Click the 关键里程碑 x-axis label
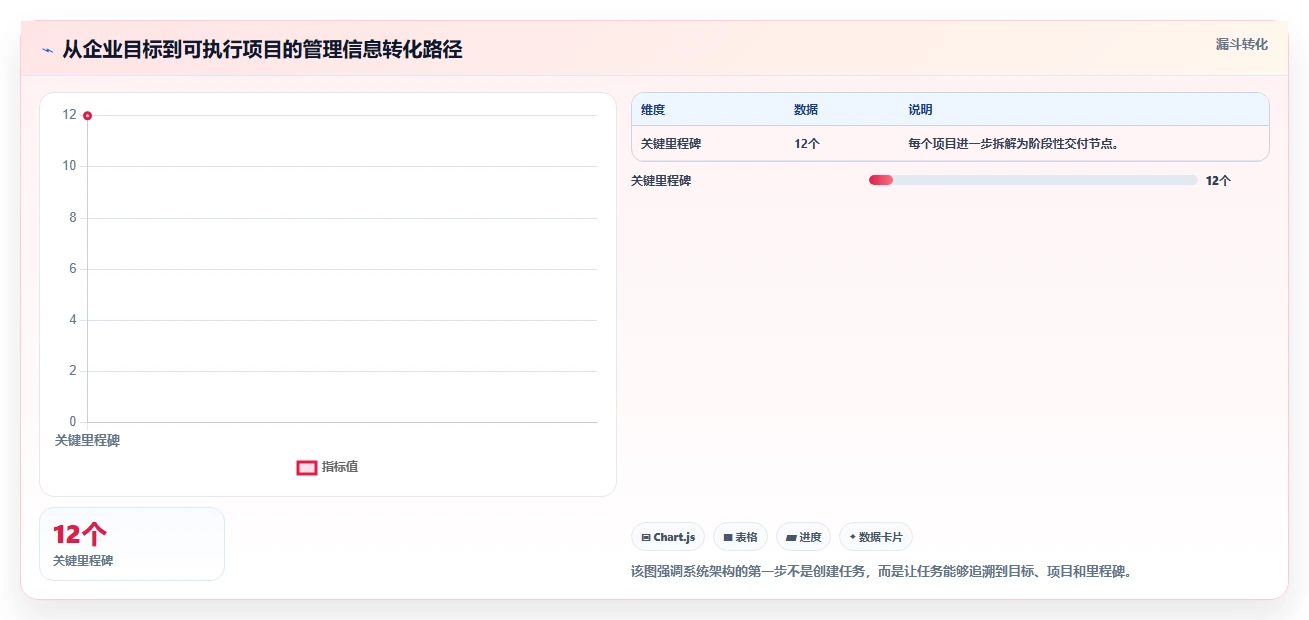The width and height of the screenshot is (1309, 620). click(x=87, y=440)
